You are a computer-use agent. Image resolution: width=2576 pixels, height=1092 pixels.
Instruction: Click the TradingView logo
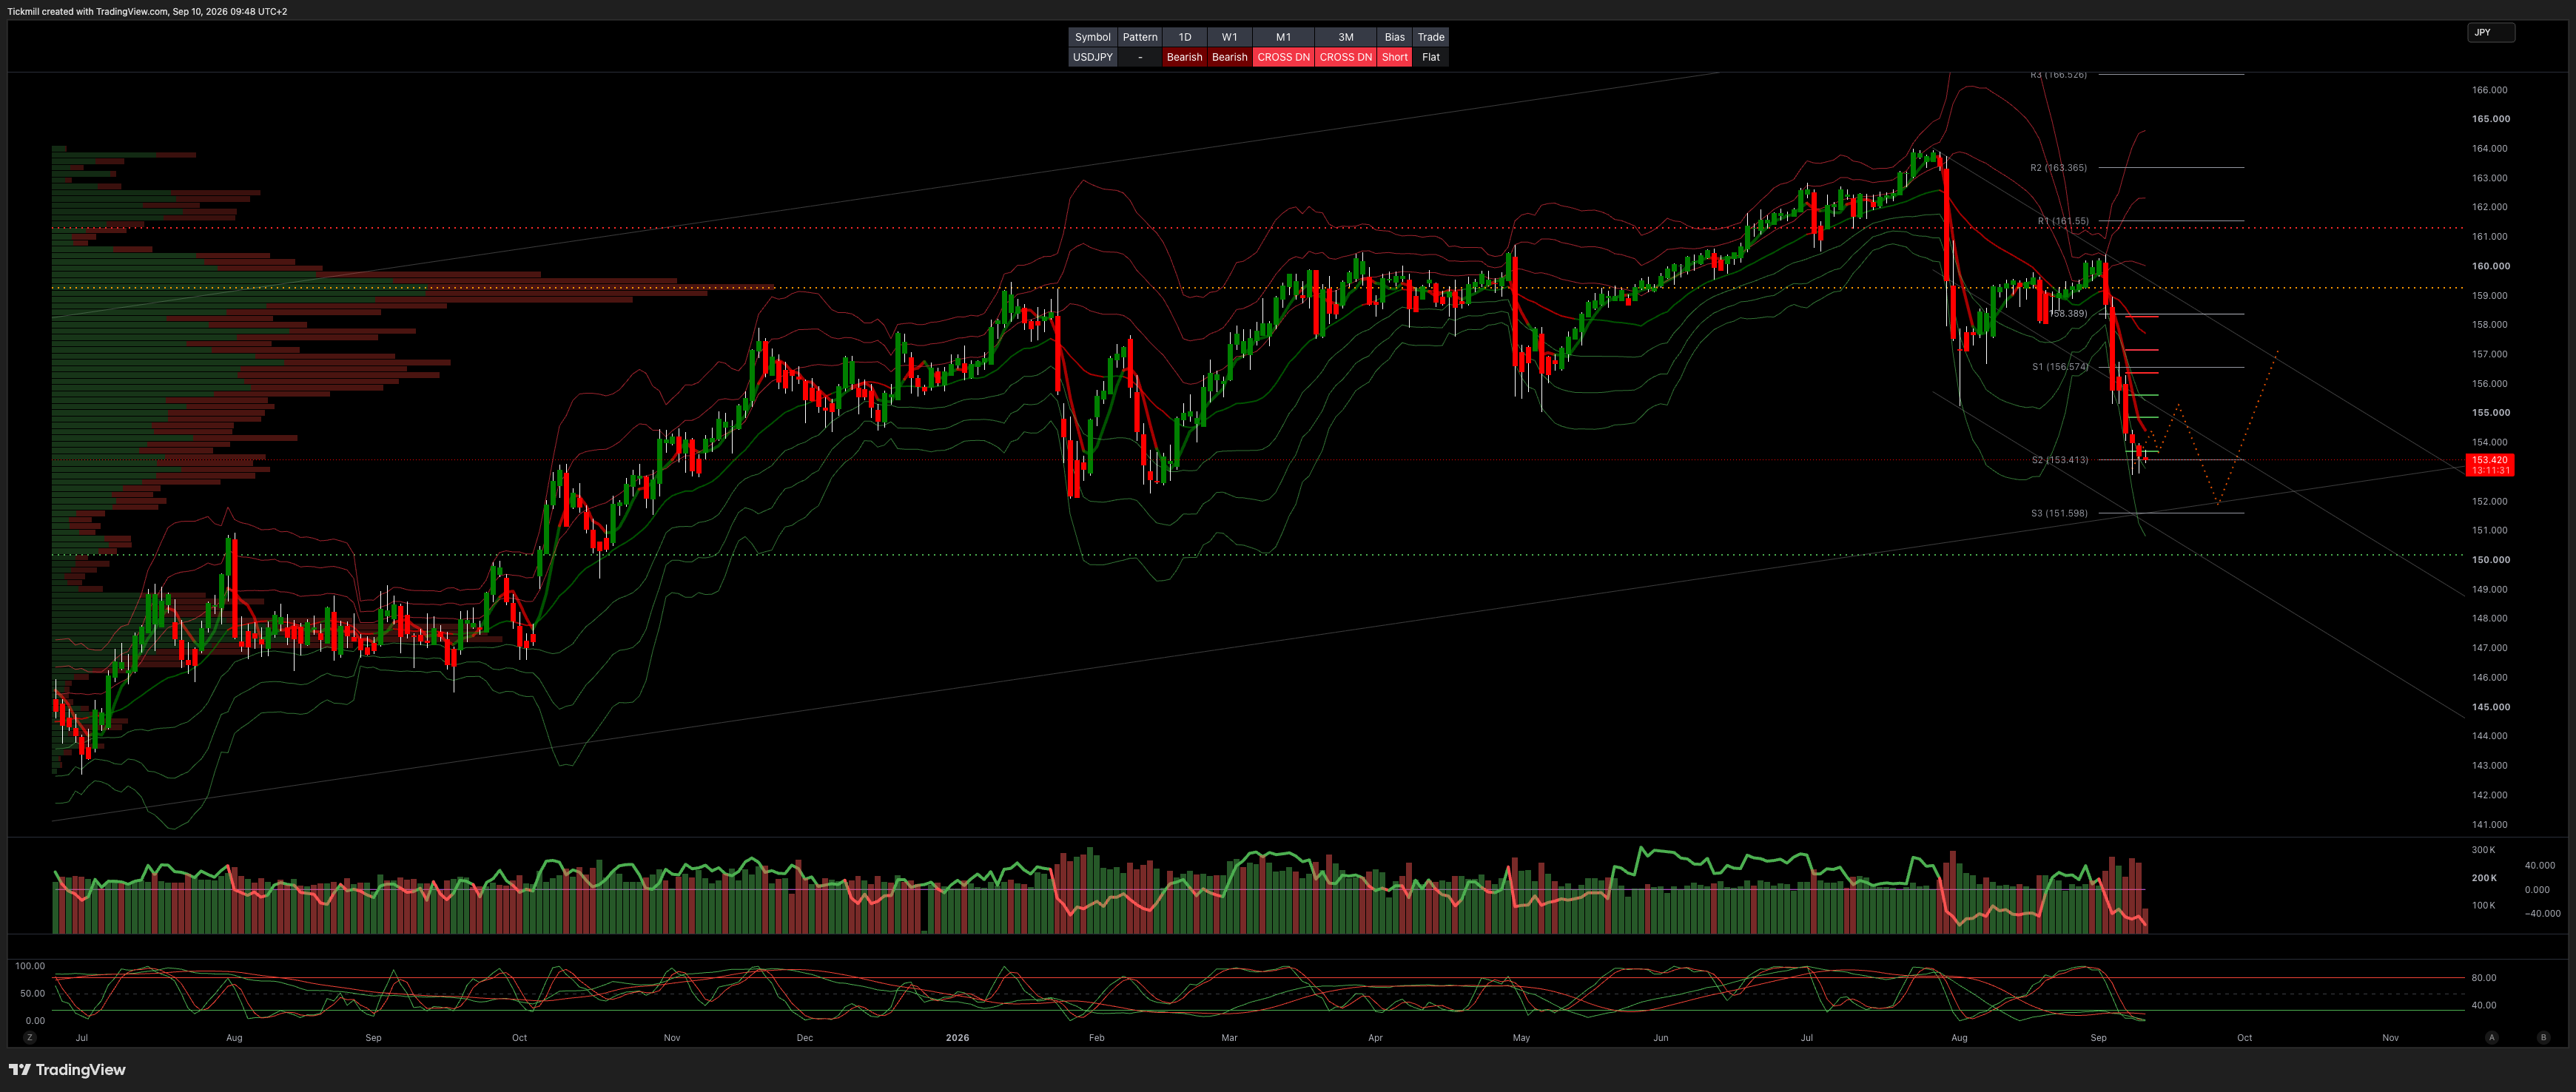pos(67,1070)
